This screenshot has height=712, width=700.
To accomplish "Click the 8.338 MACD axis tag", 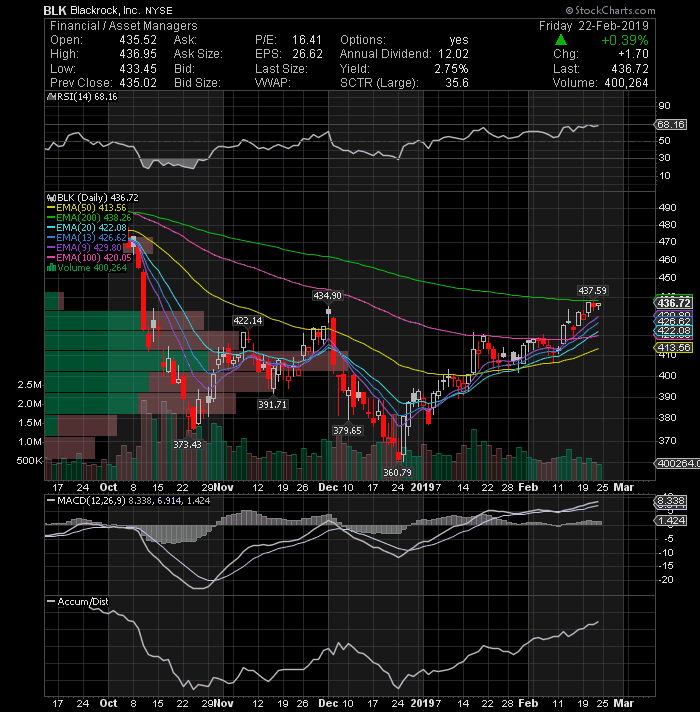I will (x=670, y=501).
